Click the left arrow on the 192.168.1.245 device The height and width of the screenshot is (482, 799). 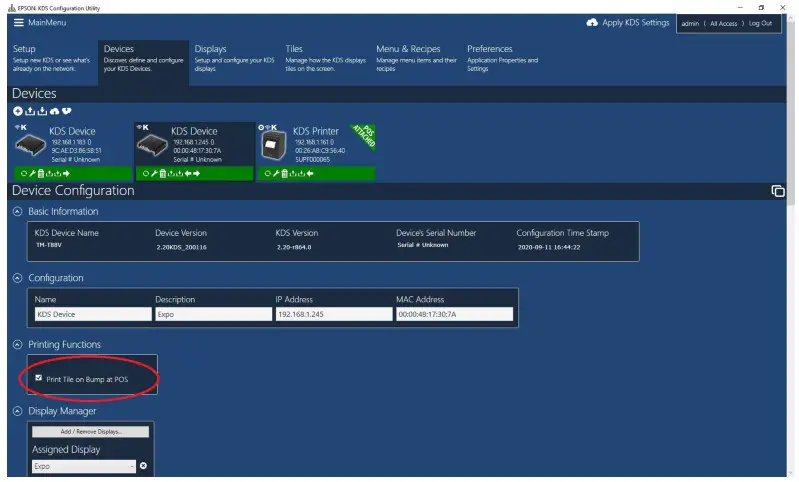coord(188,173)
